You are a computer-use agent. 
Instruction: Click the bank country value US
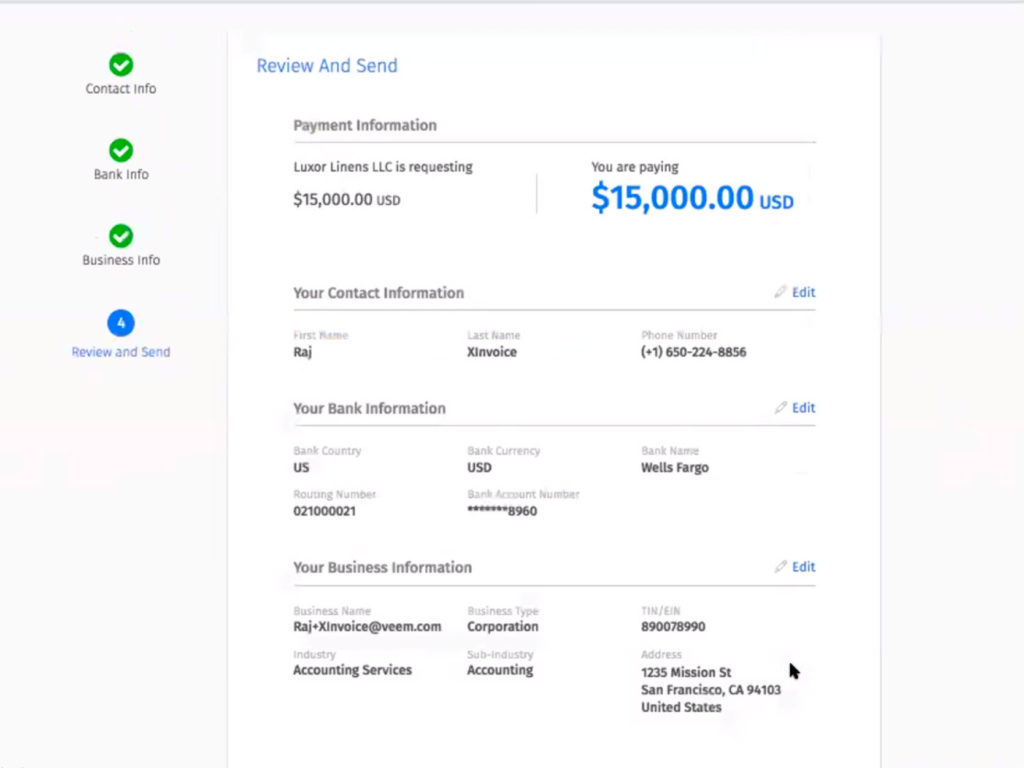point(301,468)
